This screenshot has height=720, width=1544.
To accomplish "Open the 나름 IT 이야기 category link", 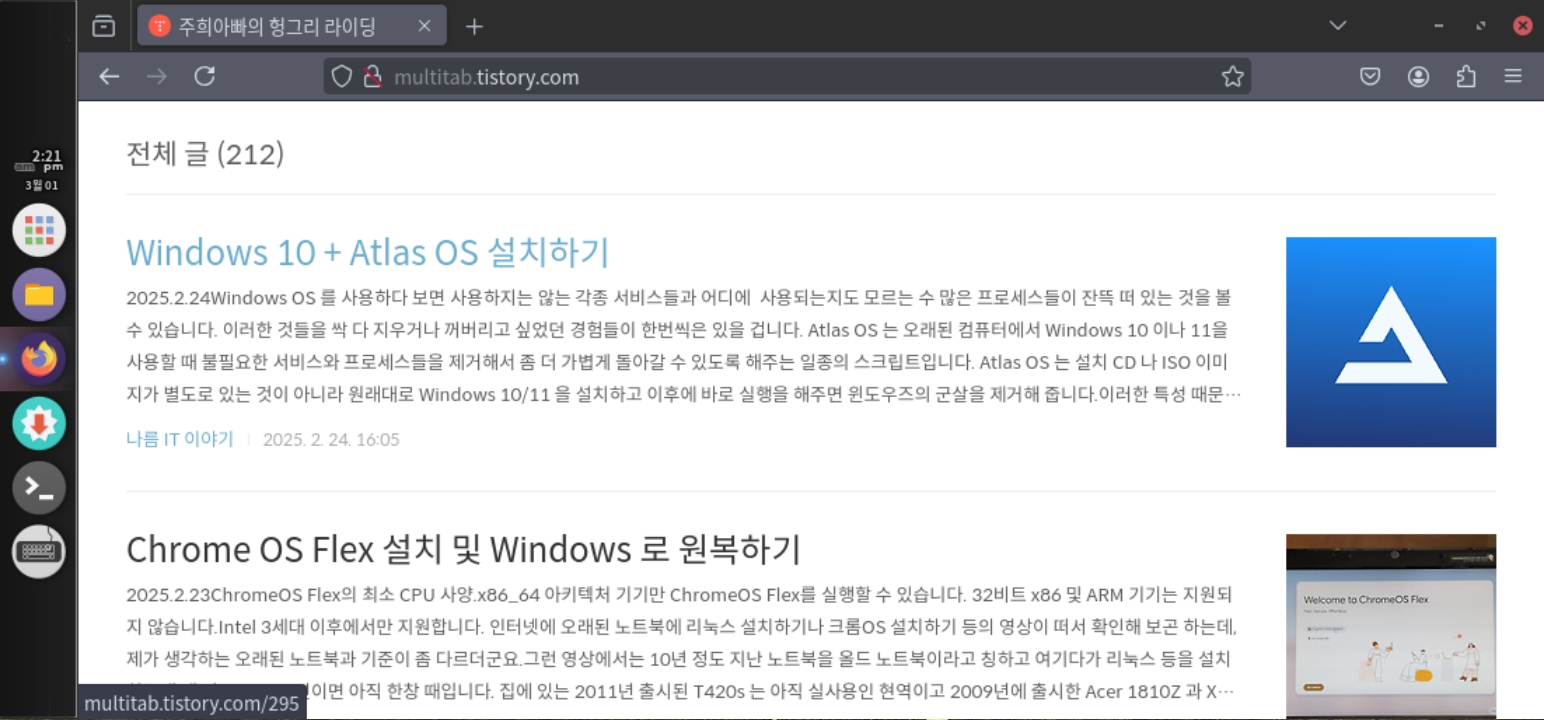I will pyautogui.click(x=180, y=439).
